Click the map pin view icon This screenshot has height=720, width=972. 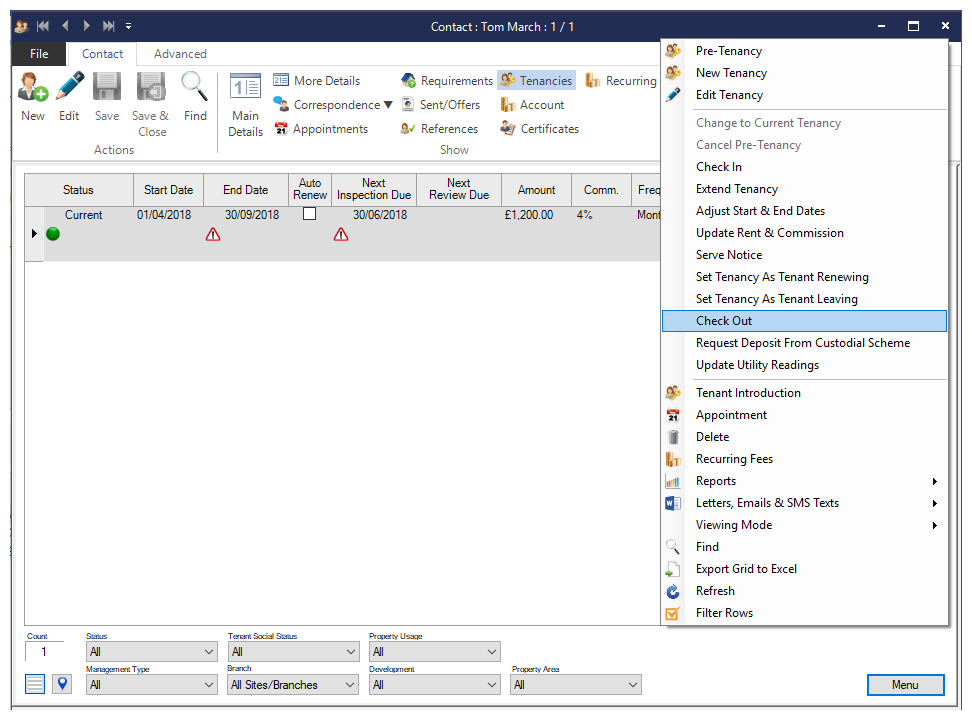click(62, 684)
